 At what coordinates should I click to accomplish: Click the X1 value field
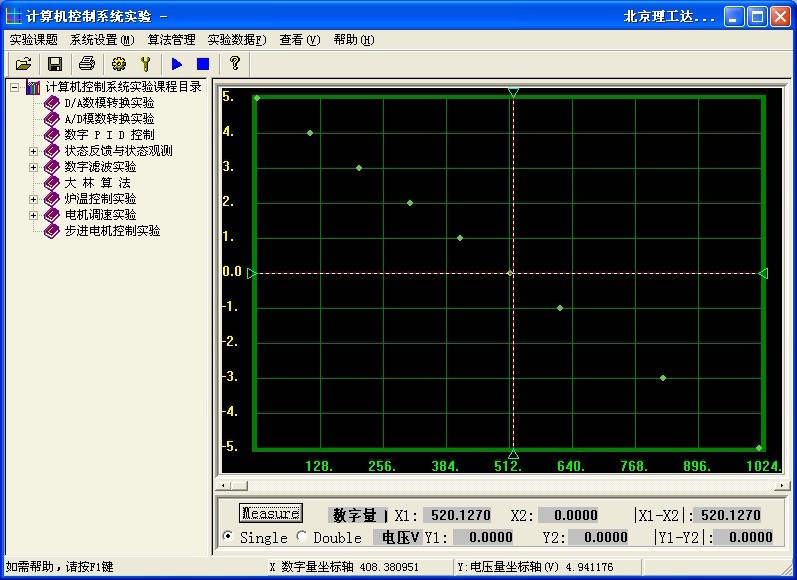[x=457, y=516]
